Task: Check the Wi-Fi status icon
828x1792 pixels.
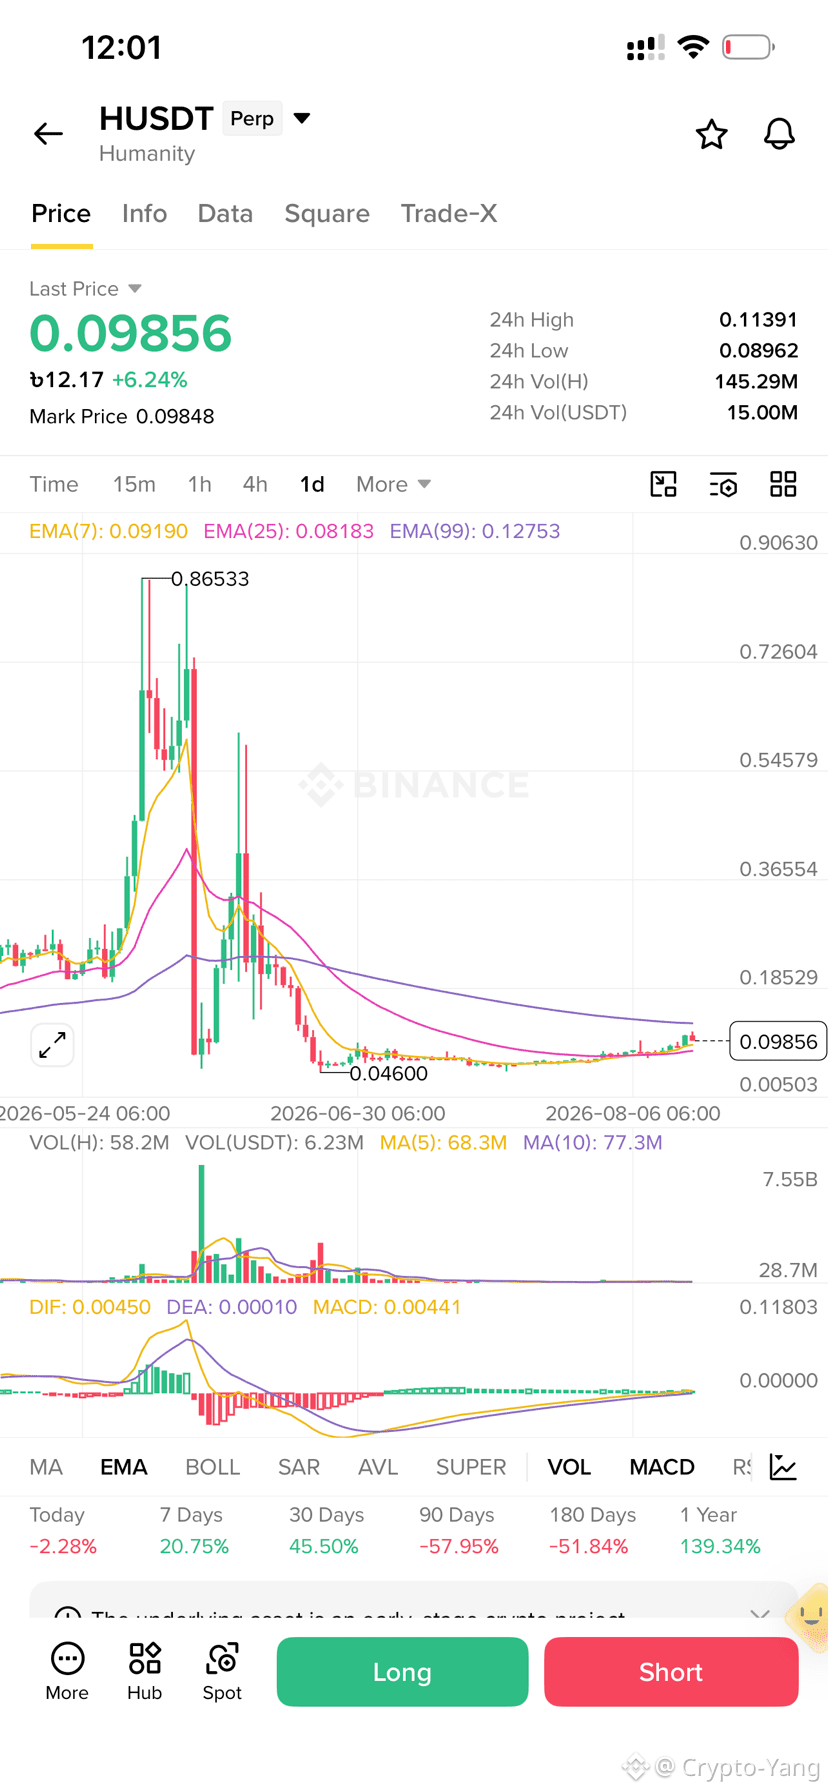Action: (x=693, y=47)
